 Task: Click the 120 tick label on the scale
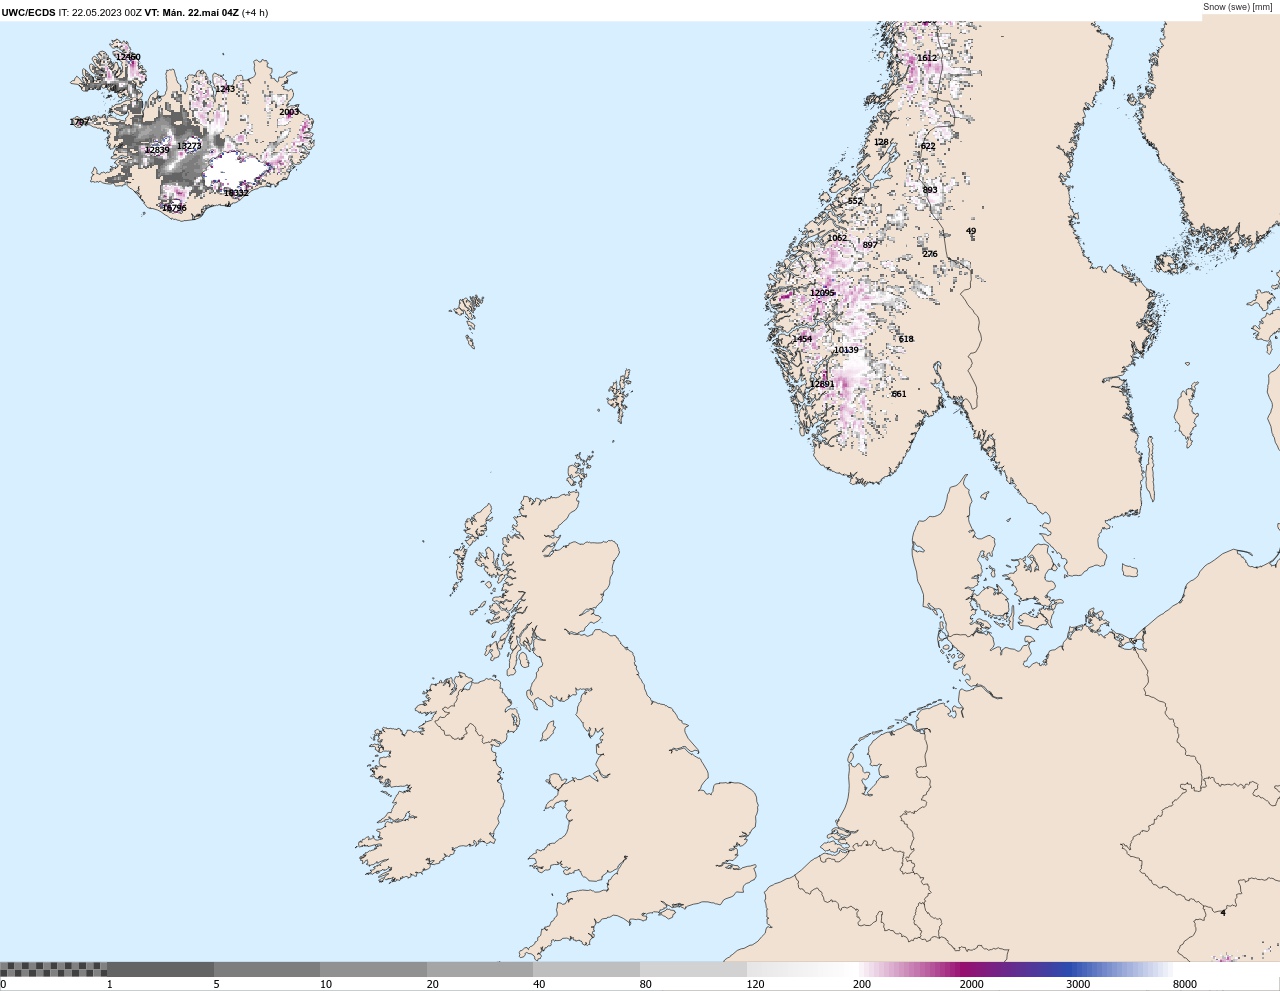pos(755,984)
